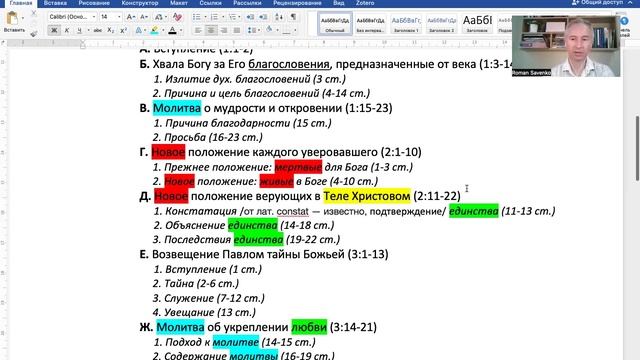Apply black font color A
This screenshot has height=360, width=640.
click(x=172, y=30)
